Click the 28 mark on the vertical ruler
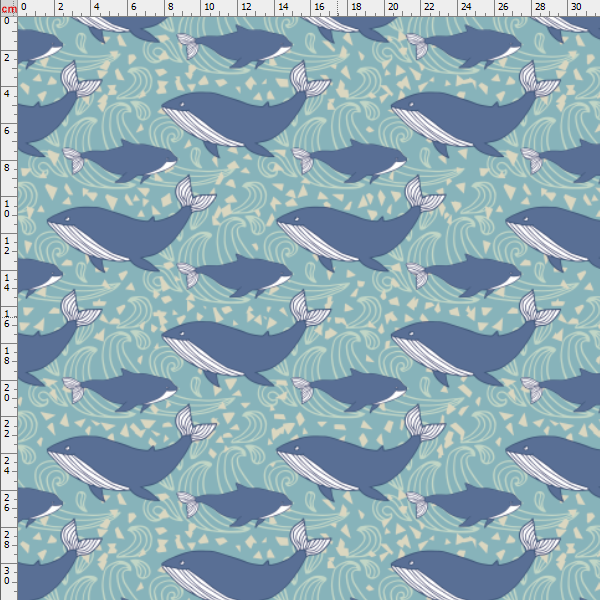600x600 pixels. [7, 540]
